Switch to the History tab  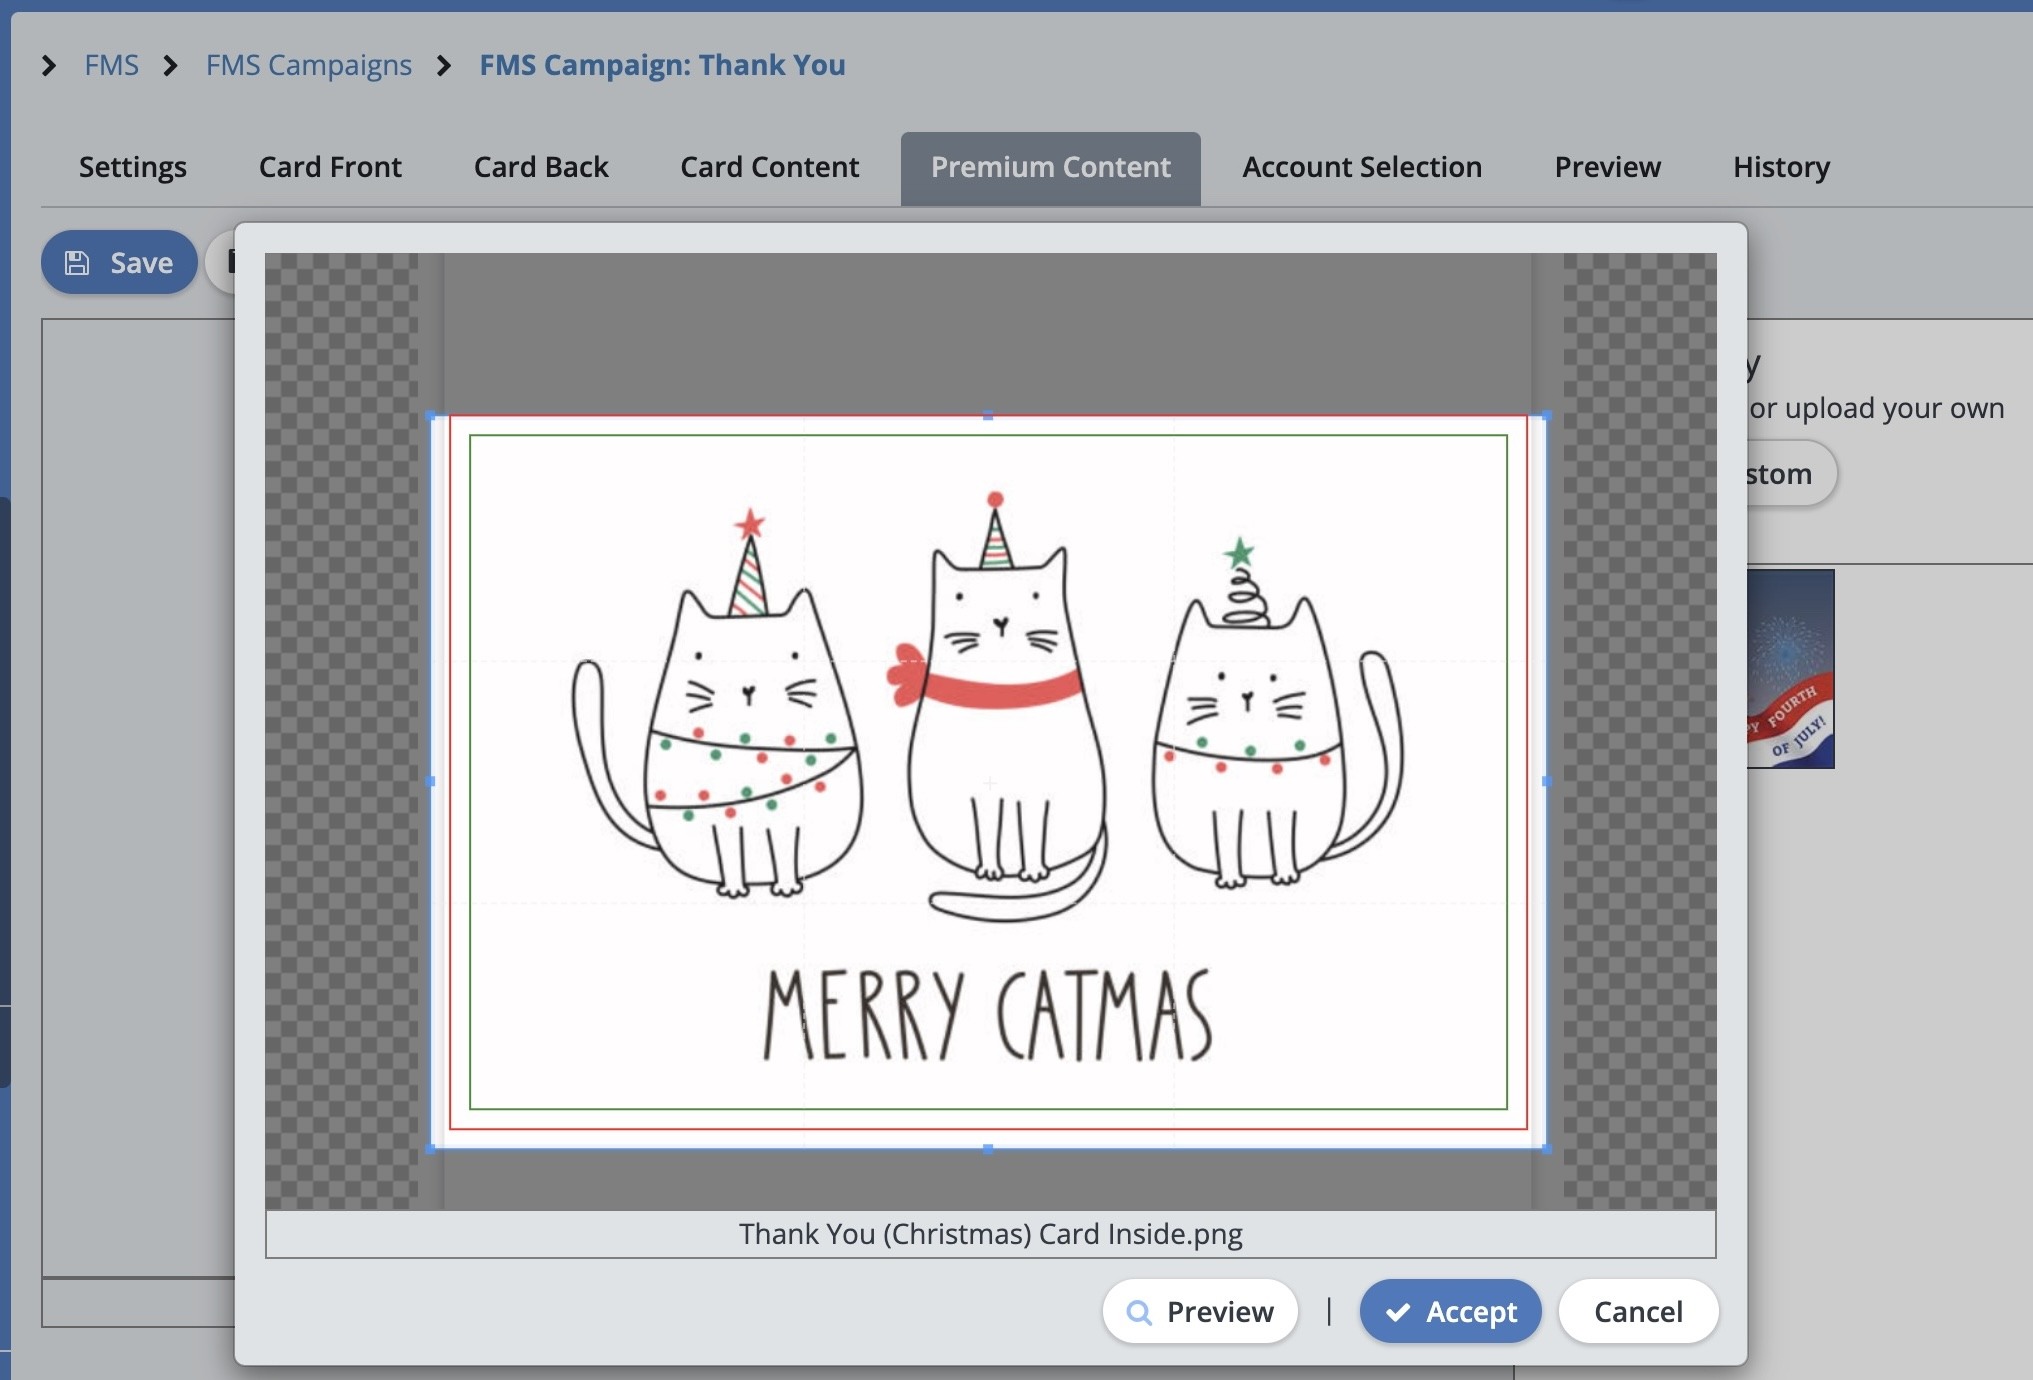(x=1781, y=167)
